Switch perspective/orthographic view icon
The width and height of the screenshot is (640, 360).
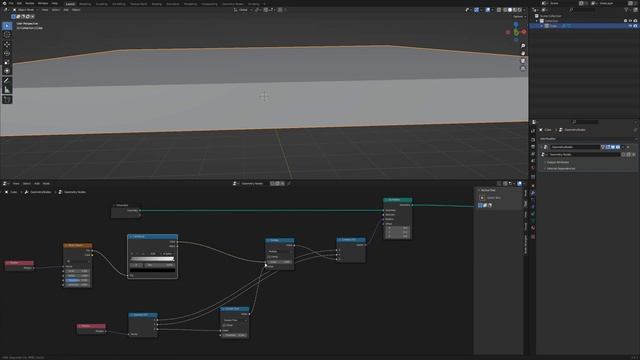click(523, 69)
